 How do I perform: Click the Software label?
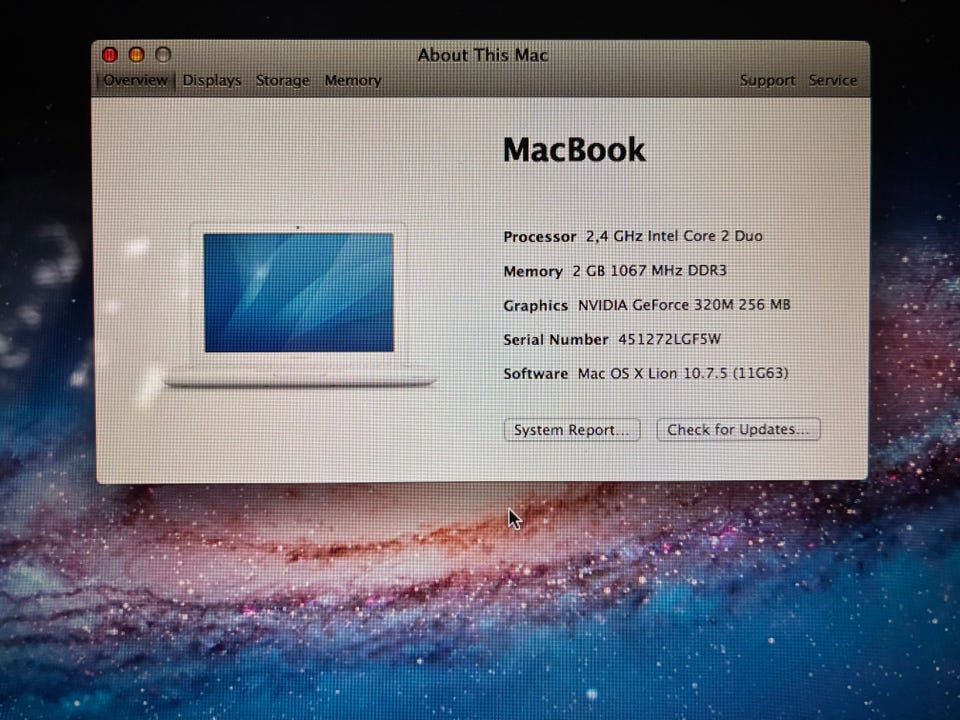[x=536, y=373]
